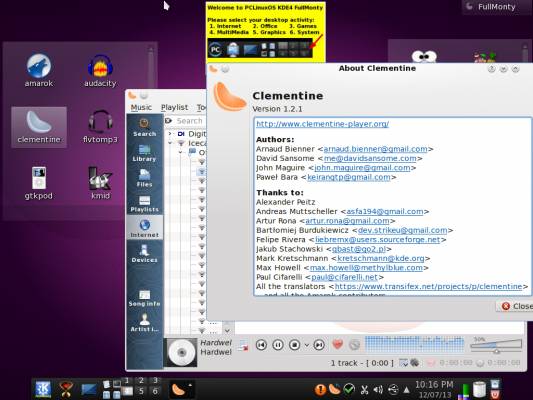Open Files view in Clementine sidebar
The height and width of the screenshot is (400, 533).
point(144,178)
